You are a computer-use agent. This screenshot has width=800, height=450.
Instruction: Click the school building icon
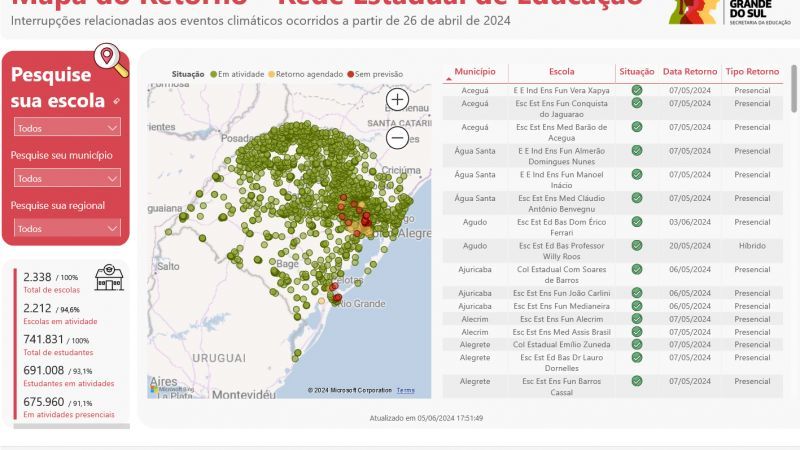tap(108, 278)
